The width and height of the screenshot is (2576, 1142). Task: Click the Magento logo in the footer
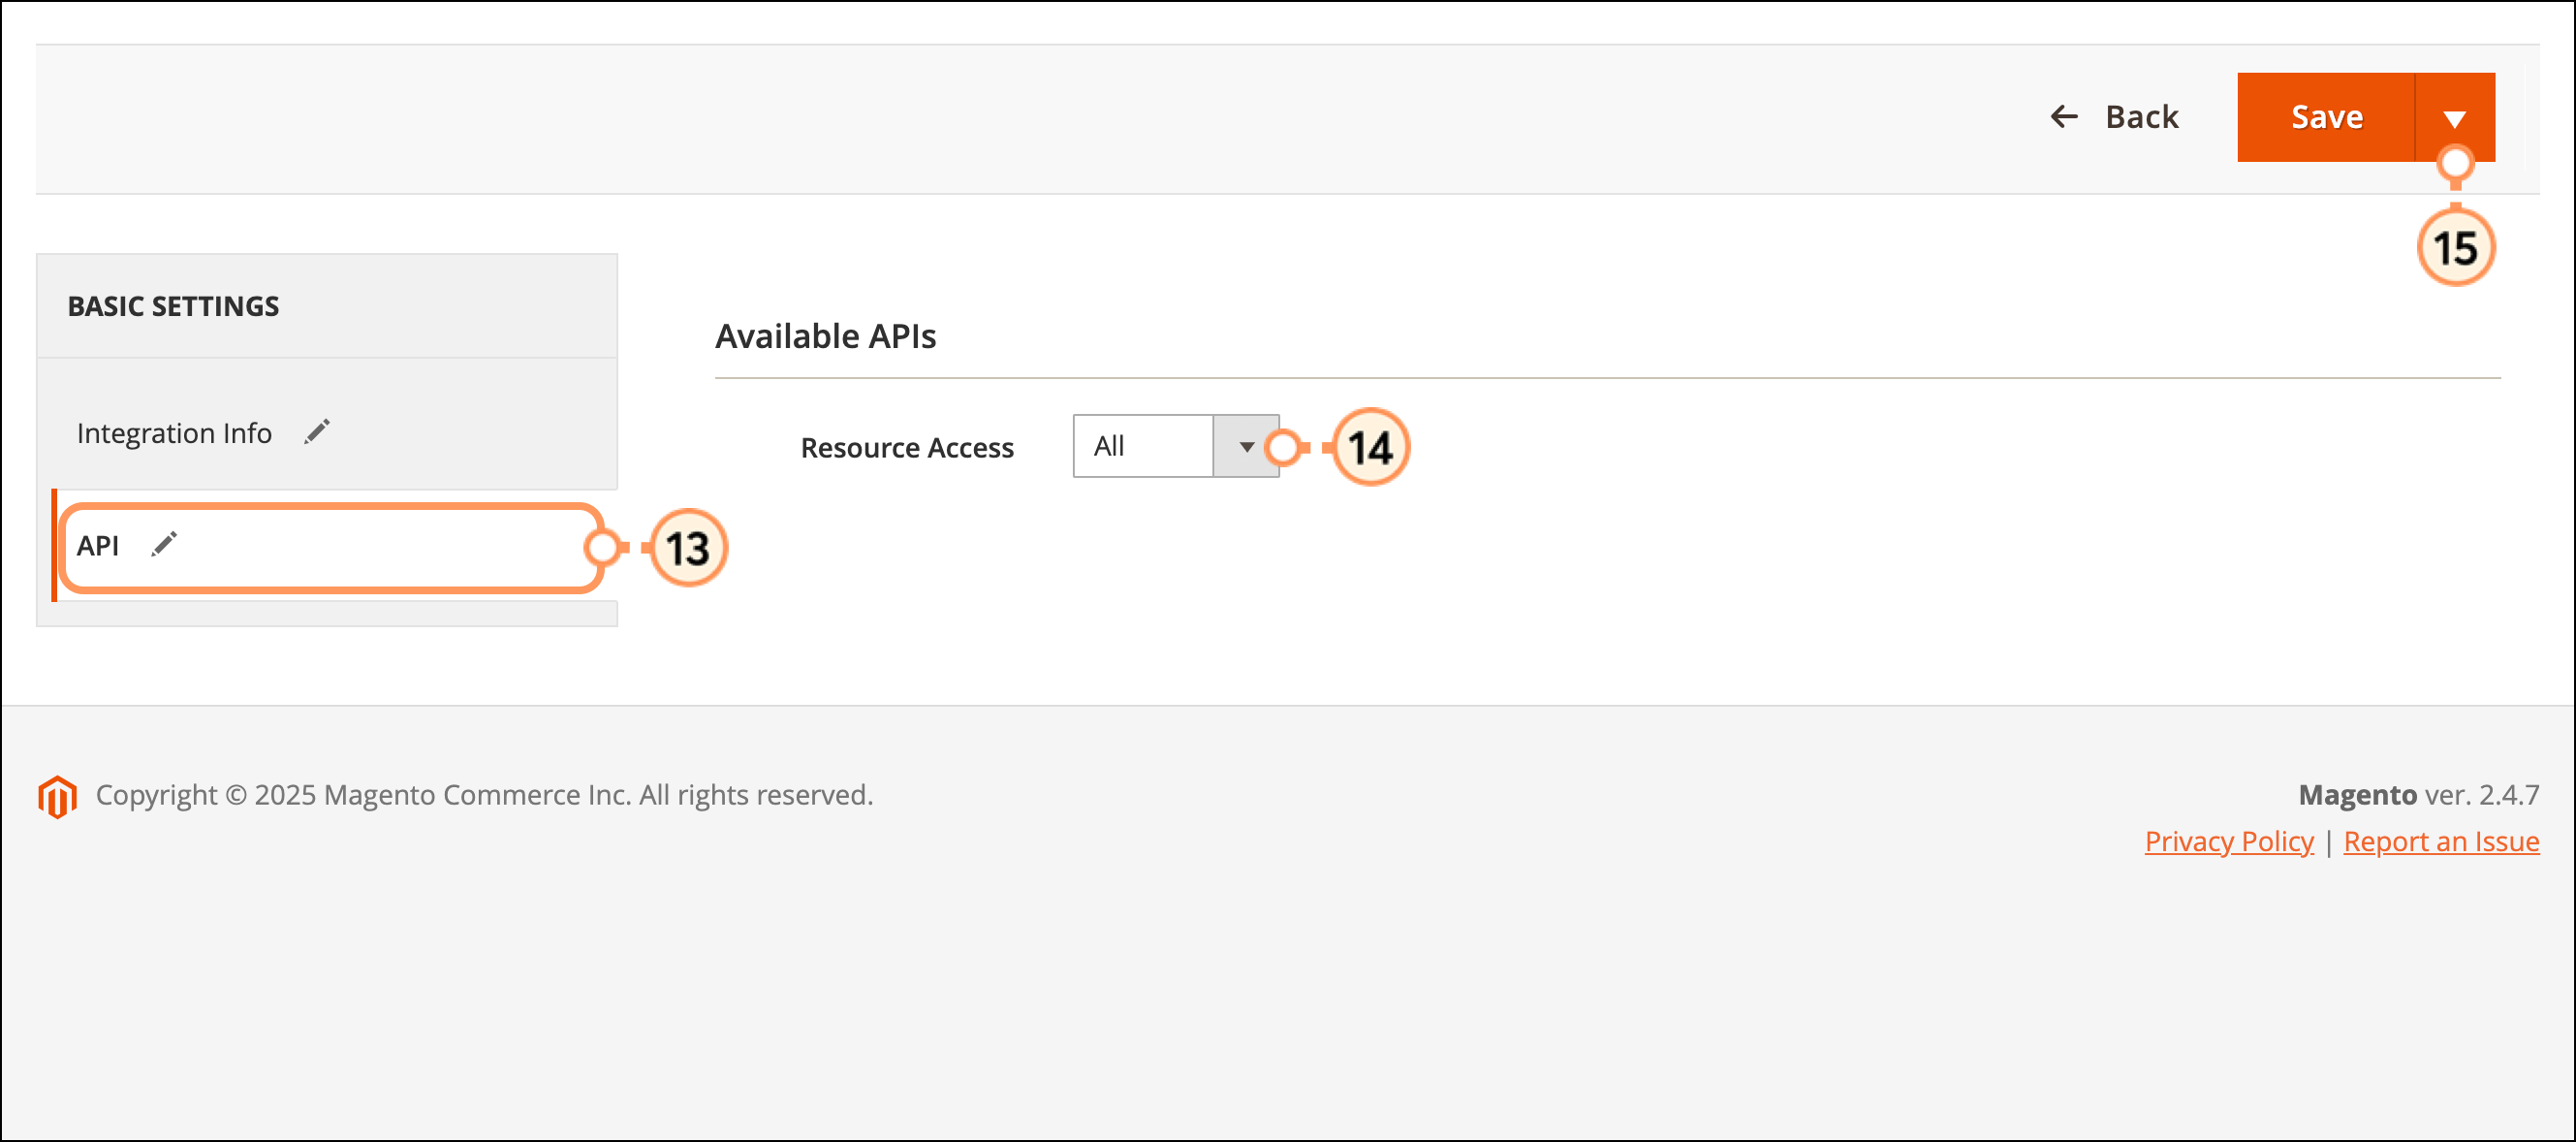57,796
